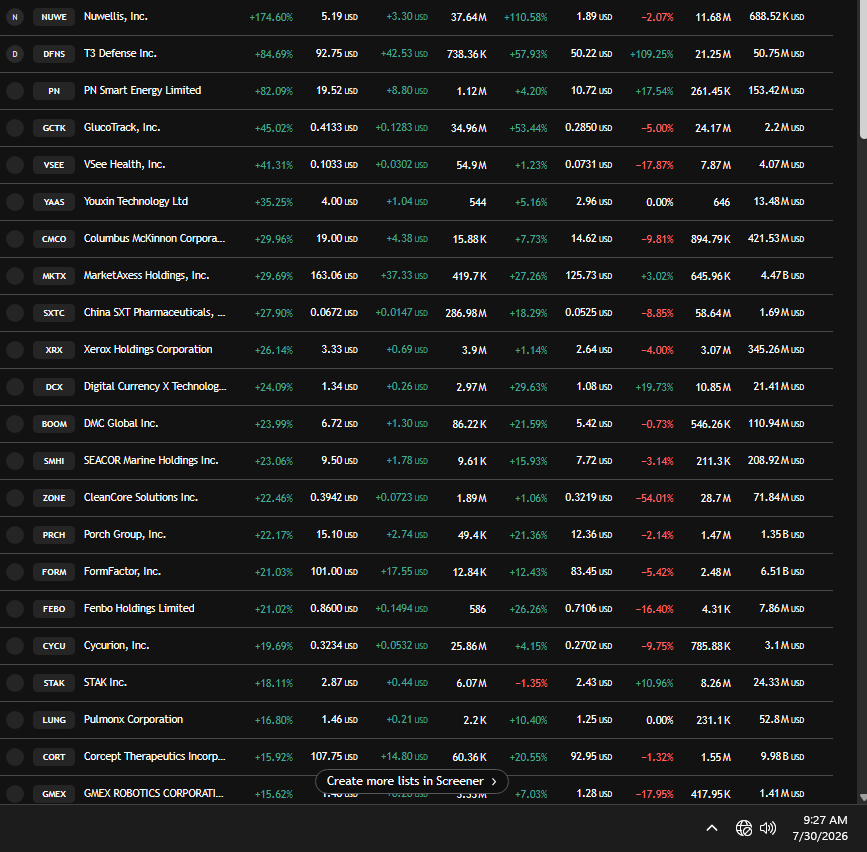Click the FormFactor logo circle
The height and width of the screenshot is (852, 867).
[15, 572]
